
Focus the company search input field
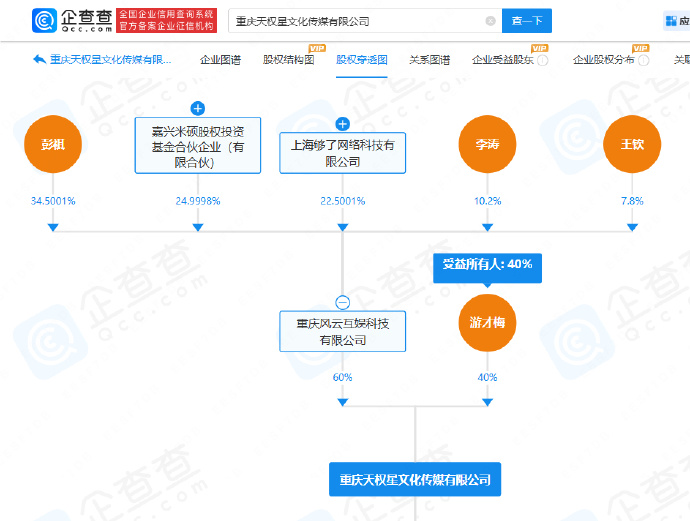click(x=365, y=21)
